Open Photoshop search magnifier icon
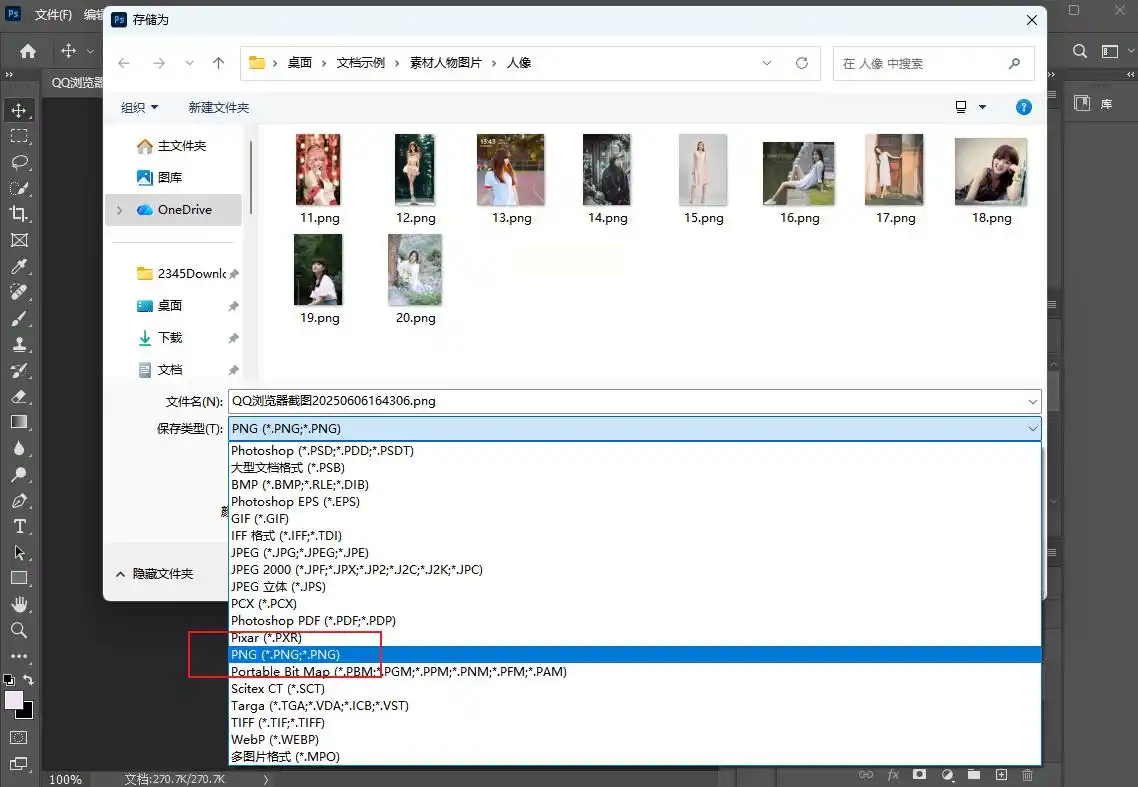Screen dimensions: 1138x787 [1080, 51]
